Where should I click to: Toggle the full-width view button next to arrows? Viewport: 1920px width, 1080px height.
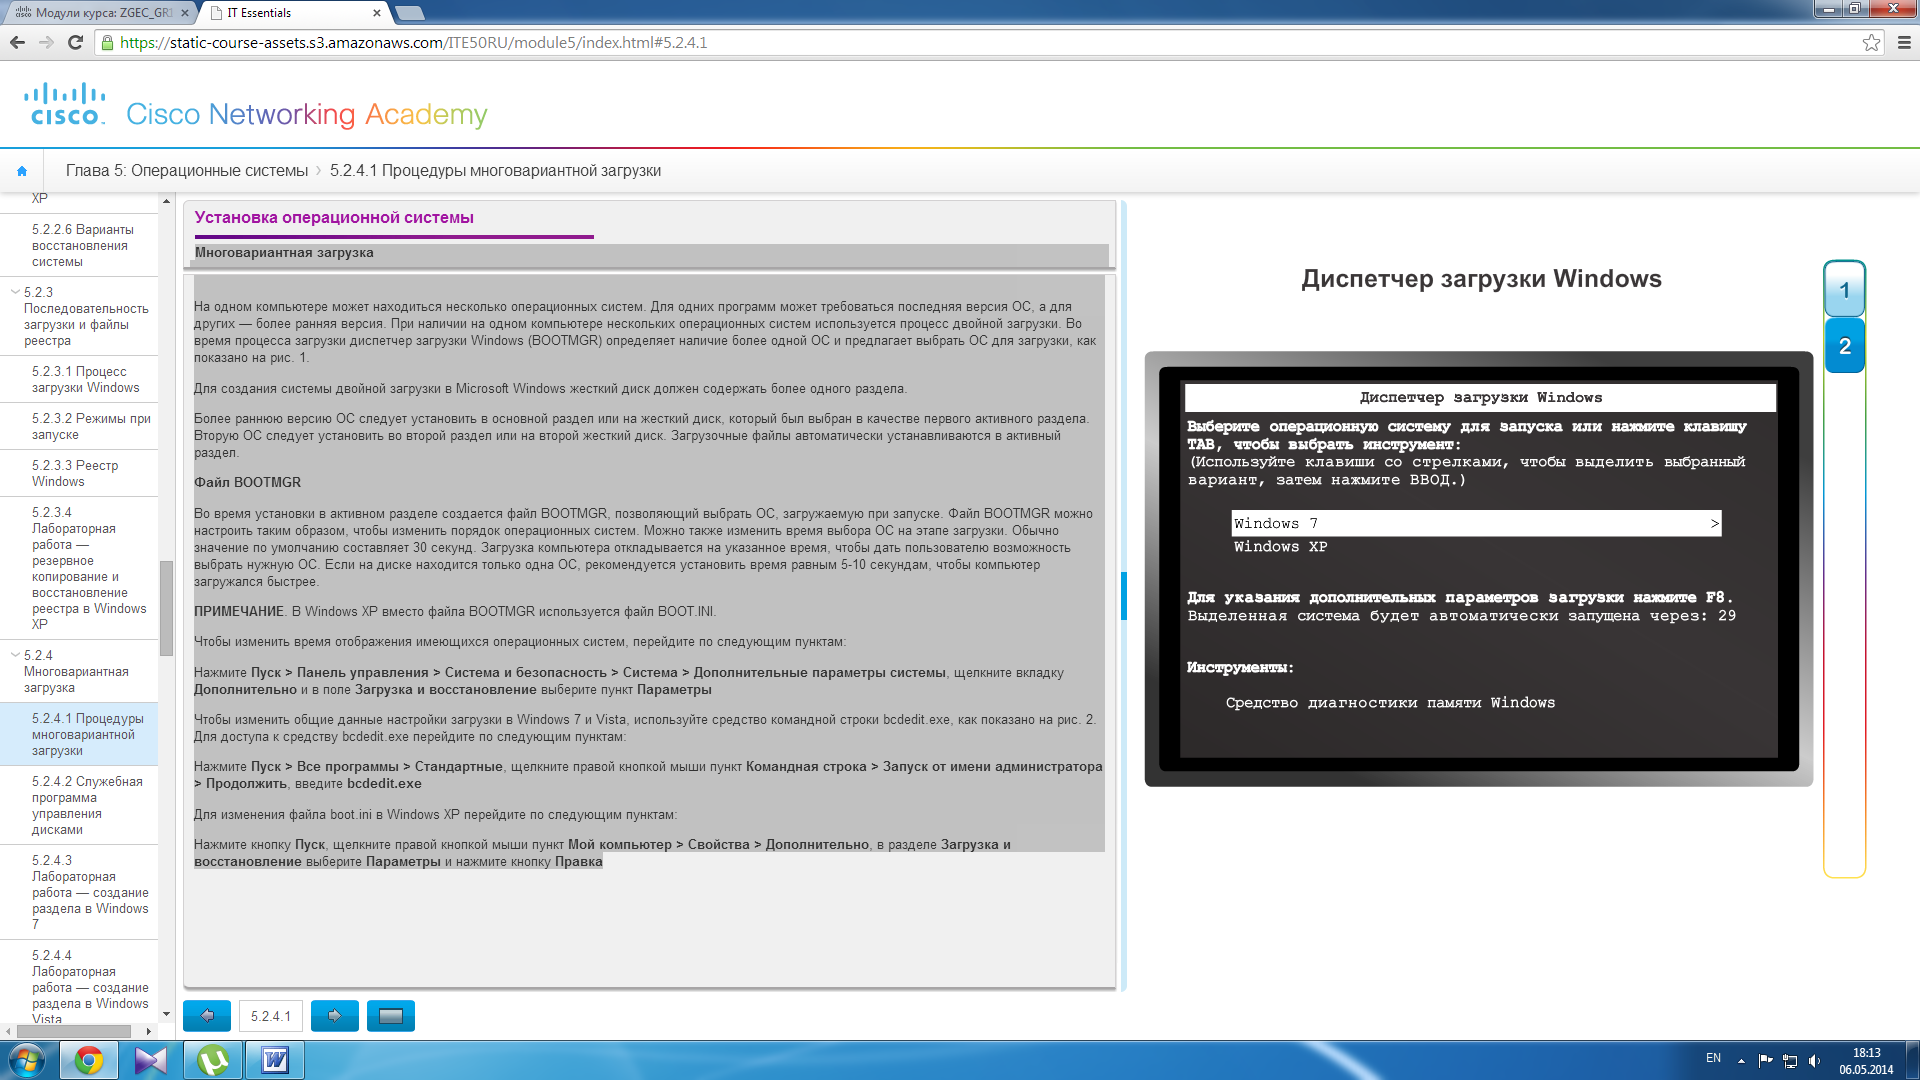391,1016
